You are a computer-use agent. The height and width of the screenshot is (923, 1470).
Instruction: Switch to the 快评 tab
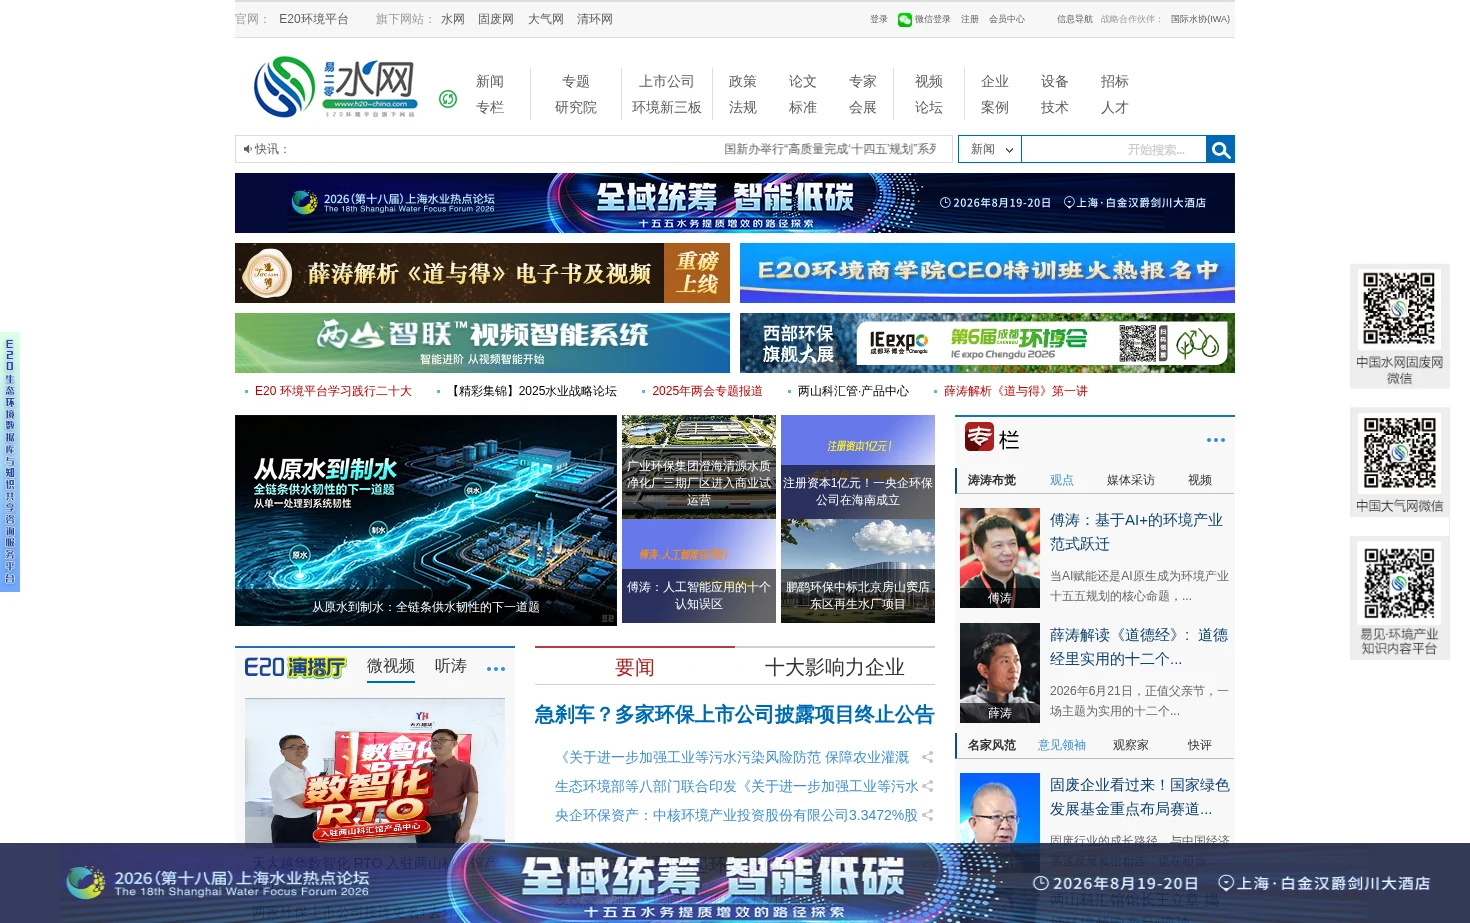point(1200,745)
